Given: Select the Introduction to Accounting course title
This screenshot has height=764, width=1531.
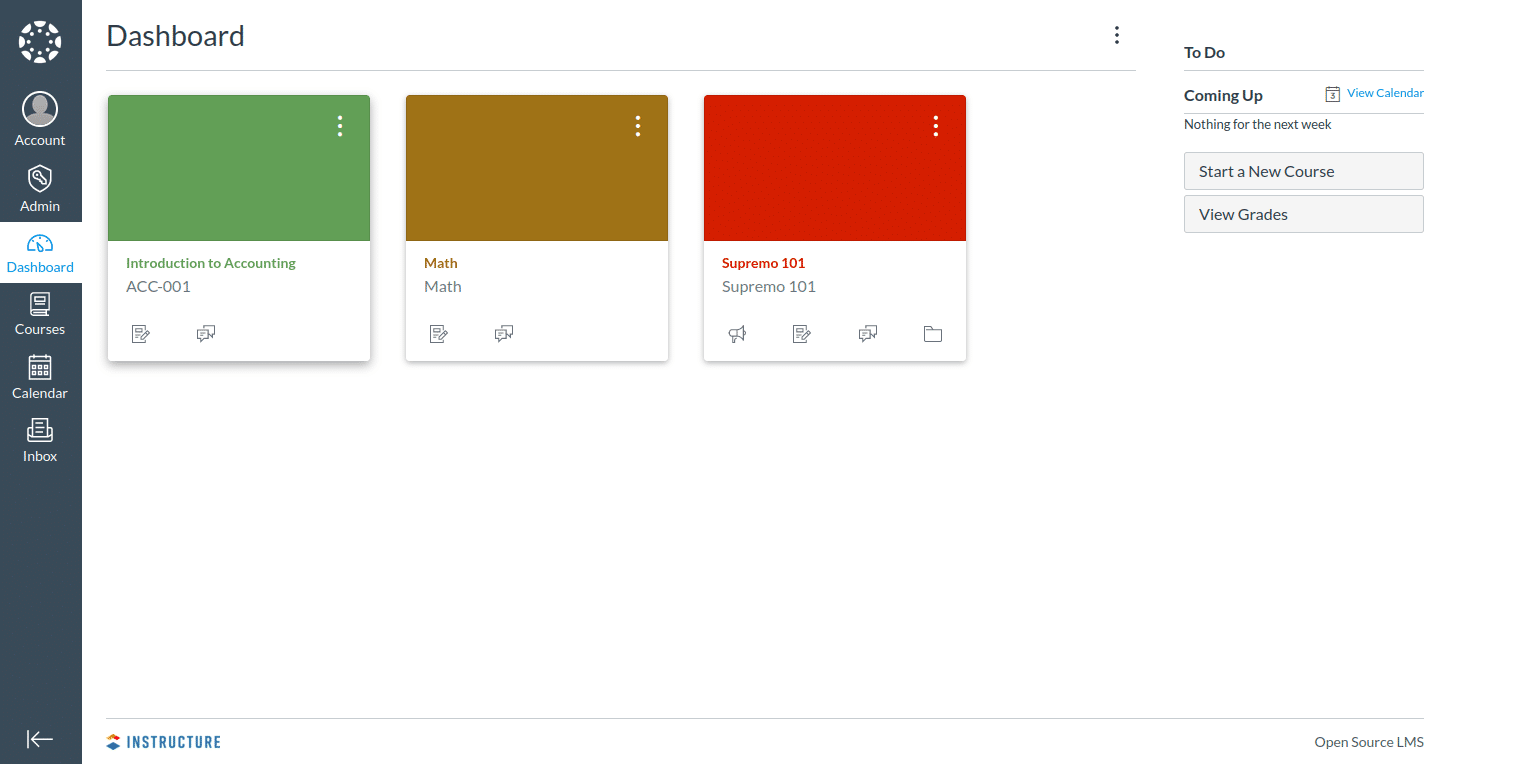Looking at the screenshot, I should click(x=210, y=262).
